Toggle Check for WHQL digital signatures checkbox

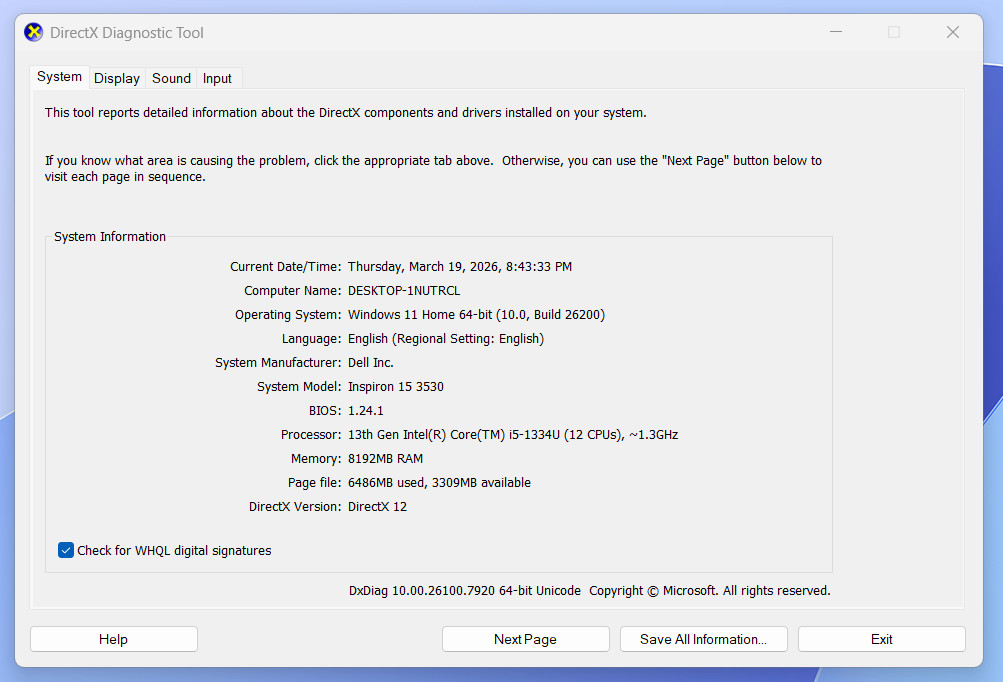coord(66,550)
